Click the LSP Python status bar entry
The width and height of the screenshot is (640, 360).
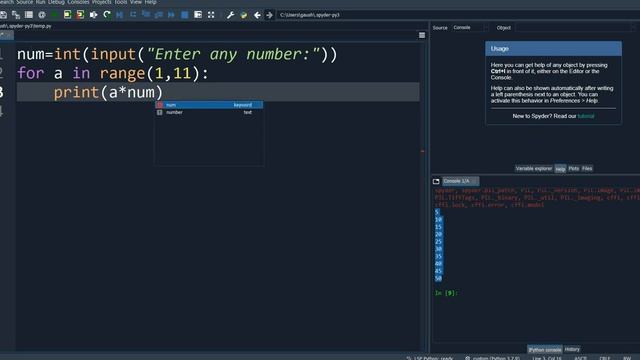[x=431, y=358]
